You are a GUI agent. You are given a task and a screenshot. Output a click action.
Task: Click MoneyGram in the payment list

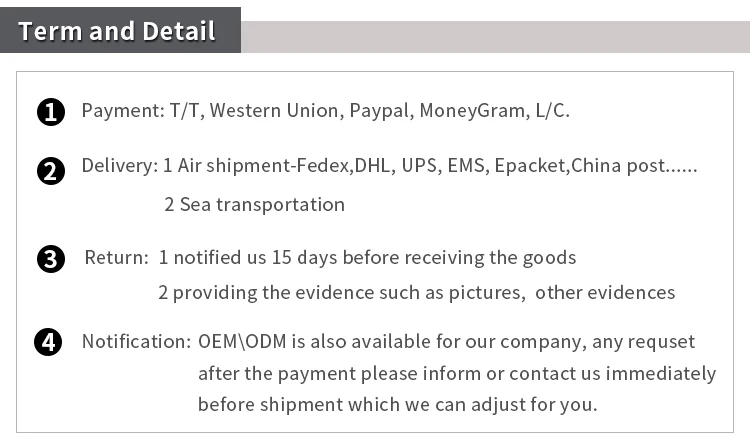click(x=474, y=111)
